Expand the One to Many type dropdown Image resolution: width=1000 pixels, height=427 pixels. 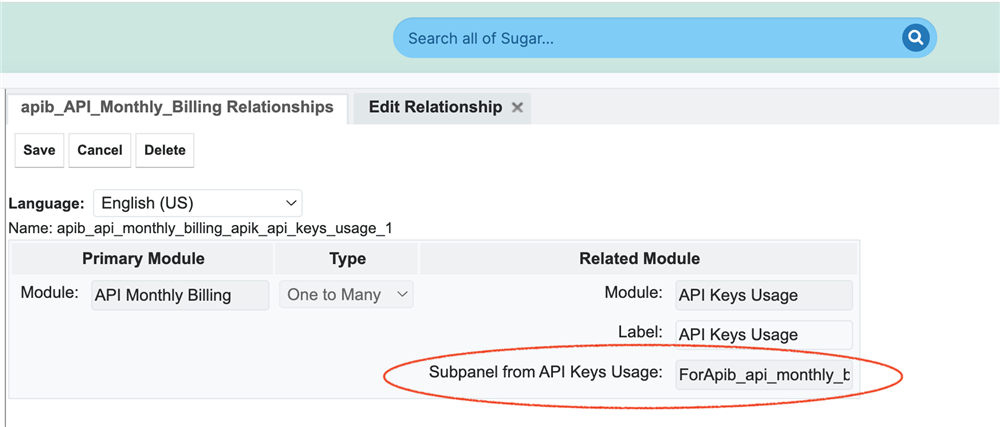pyautogui.click(x=346, y=295)
